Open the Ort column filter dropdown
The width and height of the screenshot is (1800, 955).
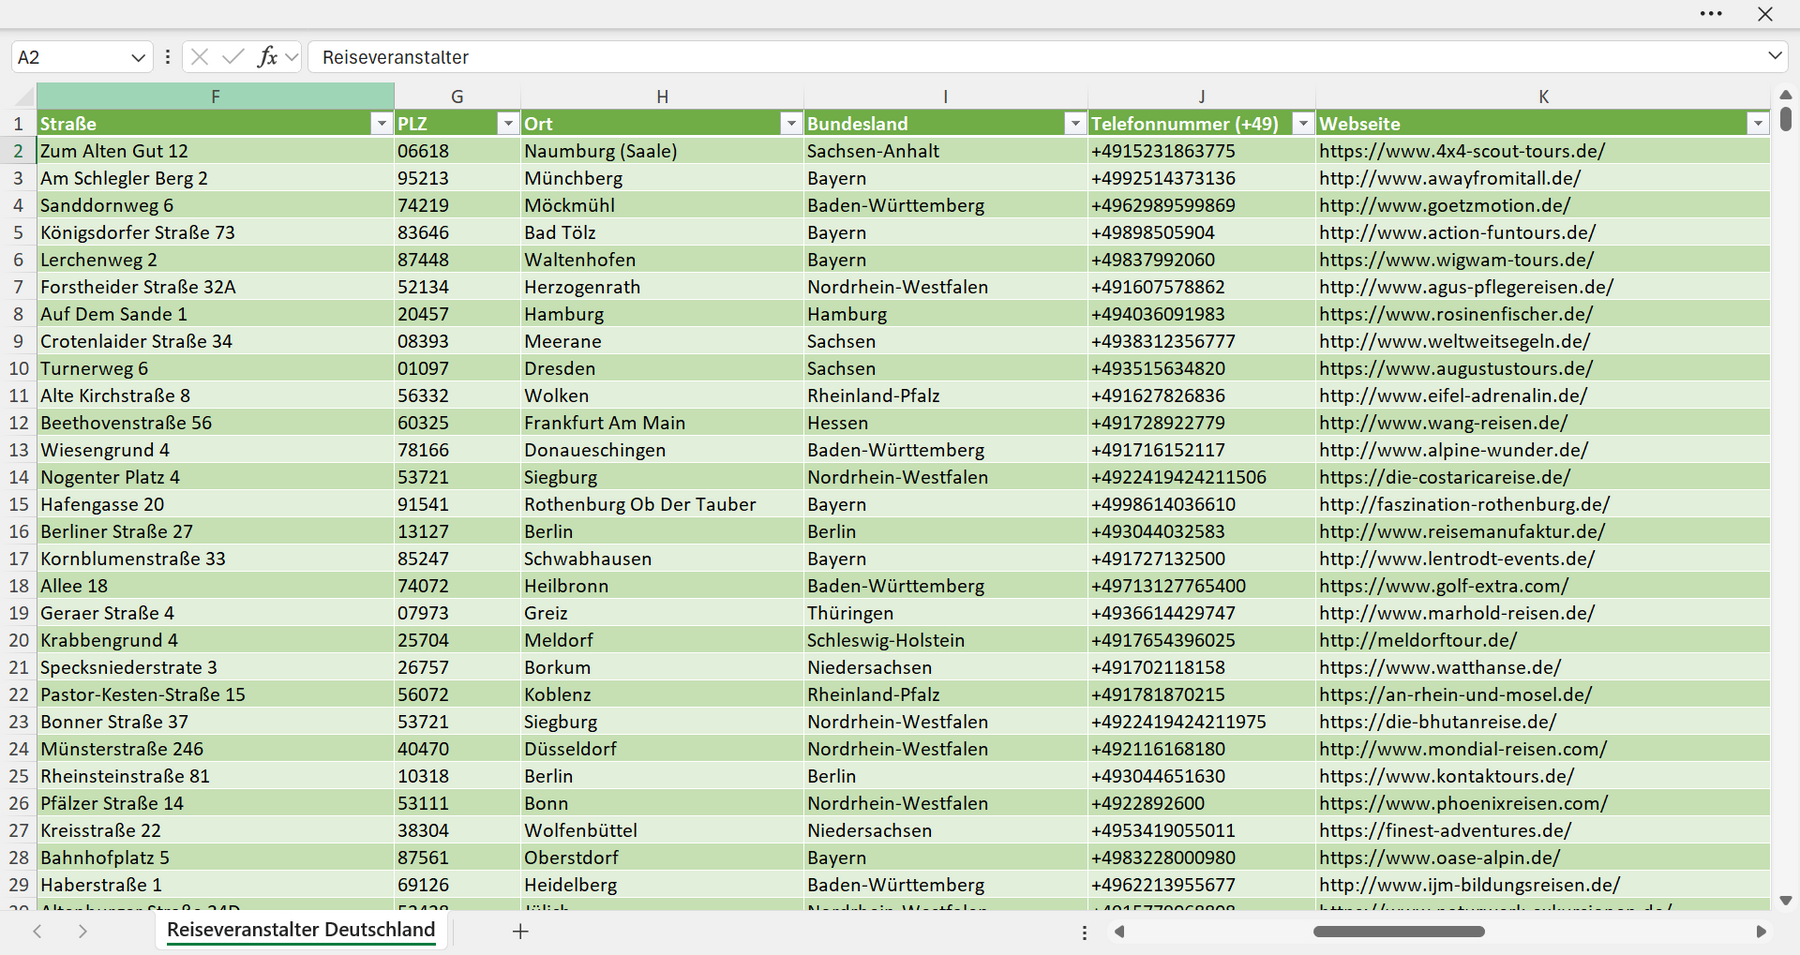pyautogui.click(x=791, y=123)
